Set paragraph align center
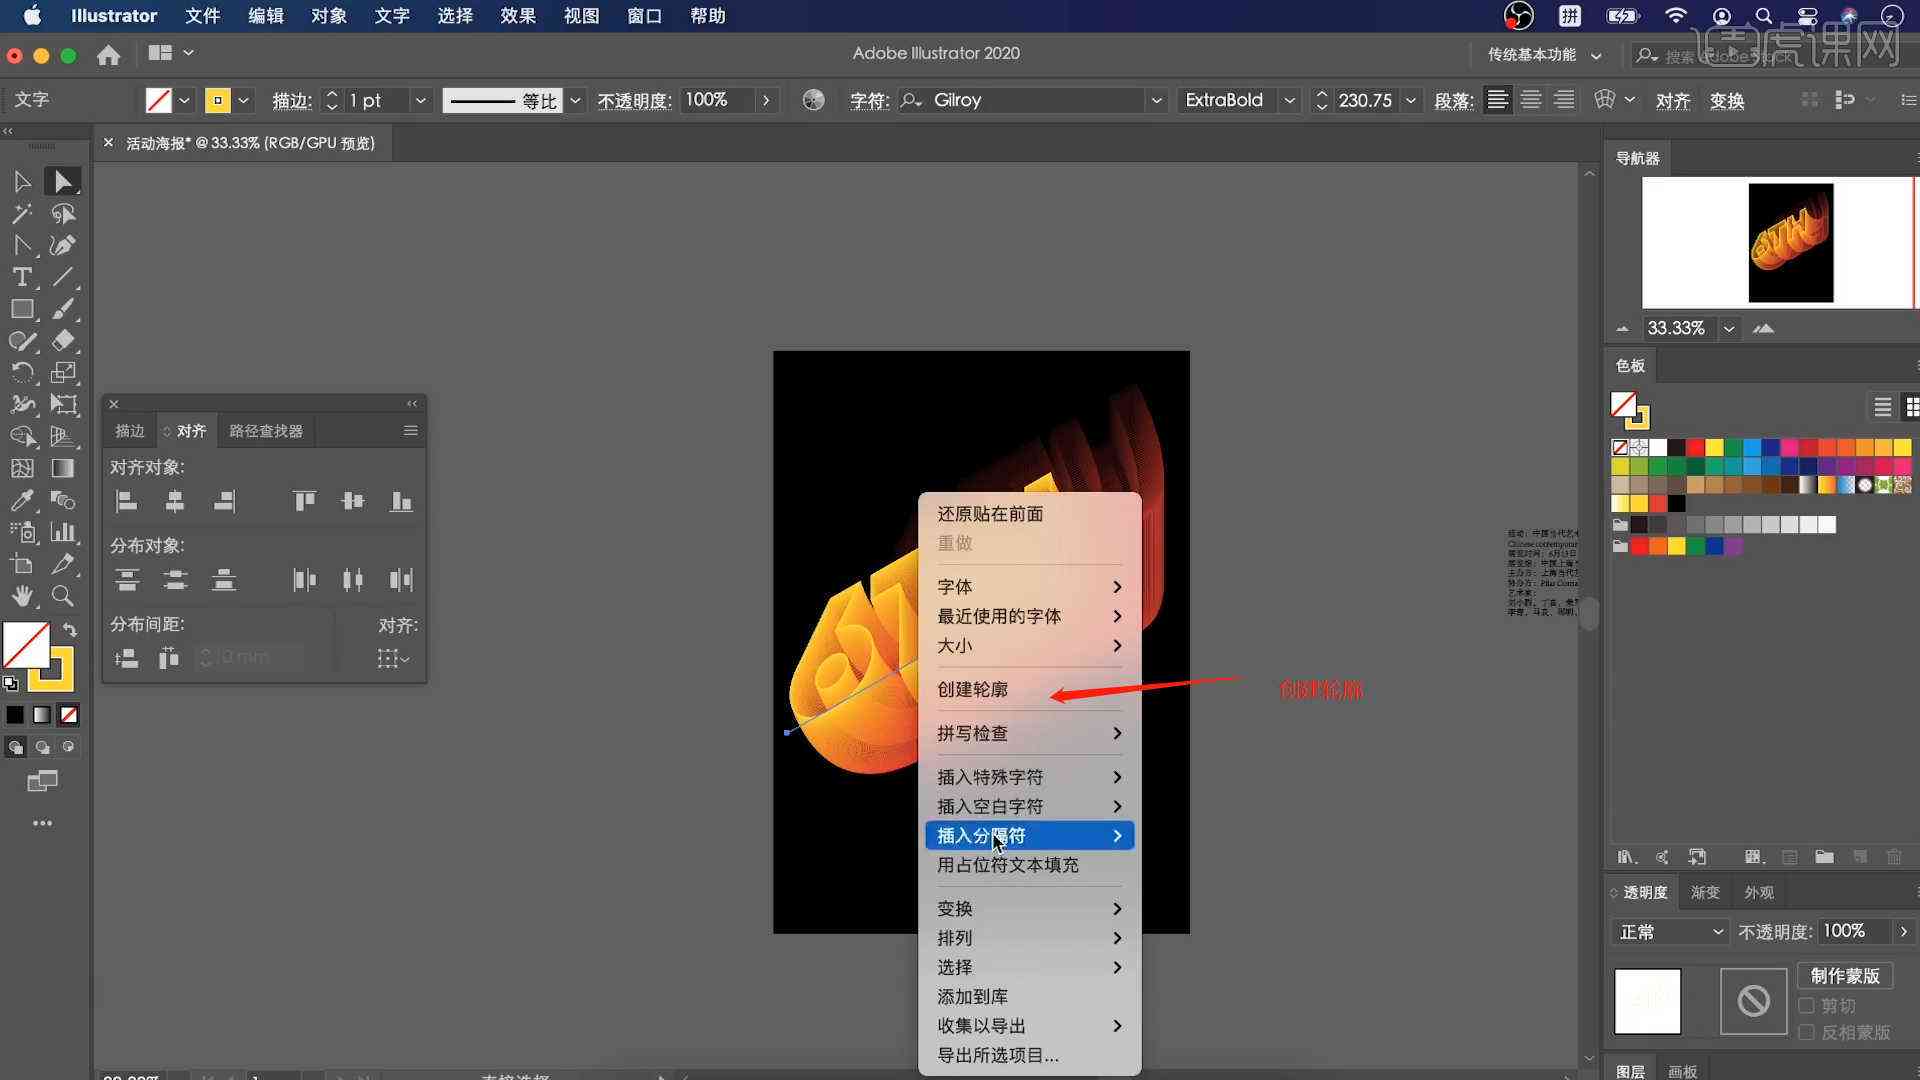The height and width of the screenshot is (1080, 1920). [1531, 100]
